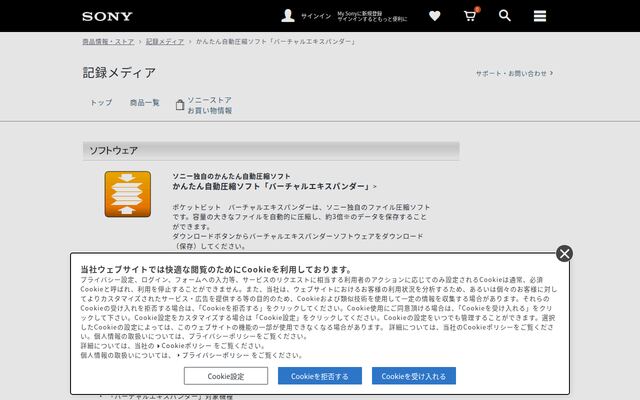
Task: Open 商品情報・ストア breadcrumb link
Action: pyautogui.click(x=108, y=42)
